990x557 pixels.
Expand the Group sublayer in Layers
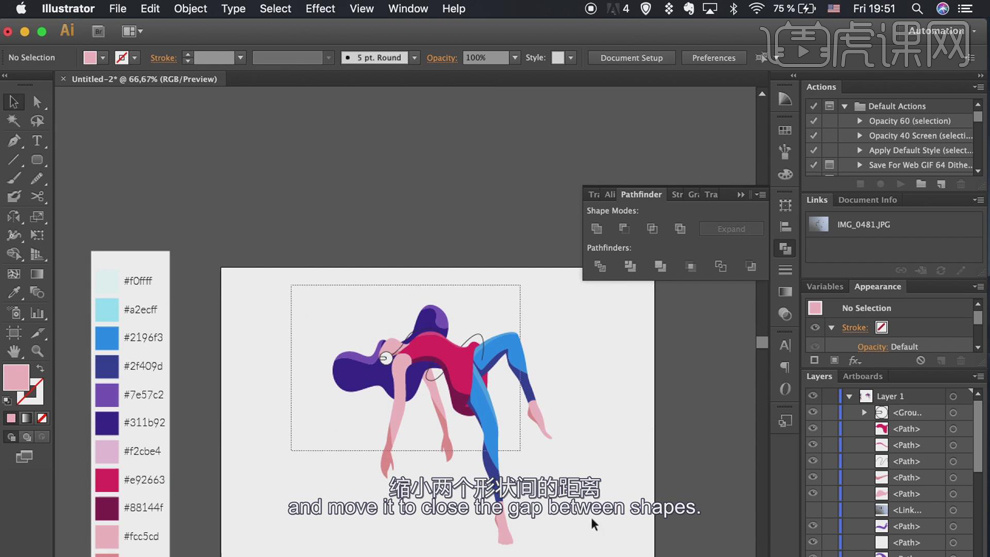pos(864,412)
